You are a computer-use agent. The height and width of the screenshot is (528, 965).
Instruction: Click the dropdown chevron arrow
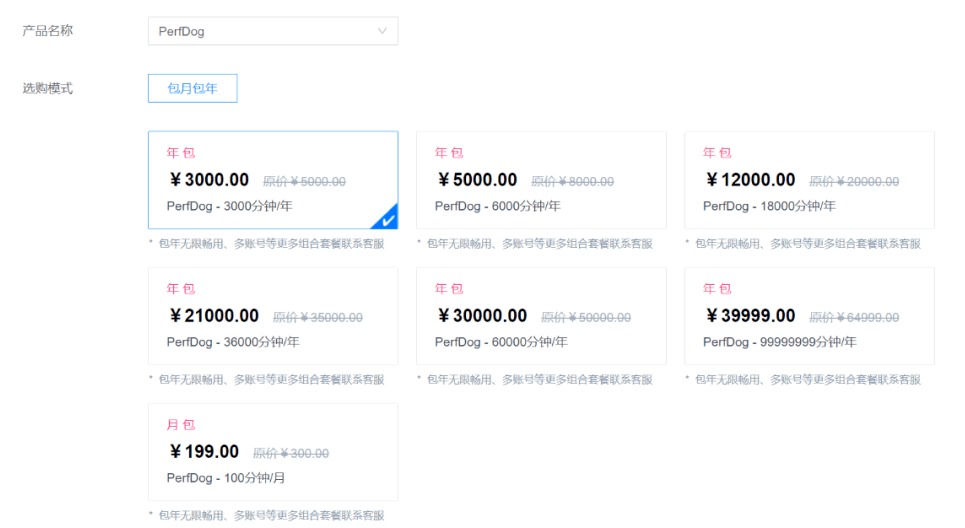click(382, 31)
